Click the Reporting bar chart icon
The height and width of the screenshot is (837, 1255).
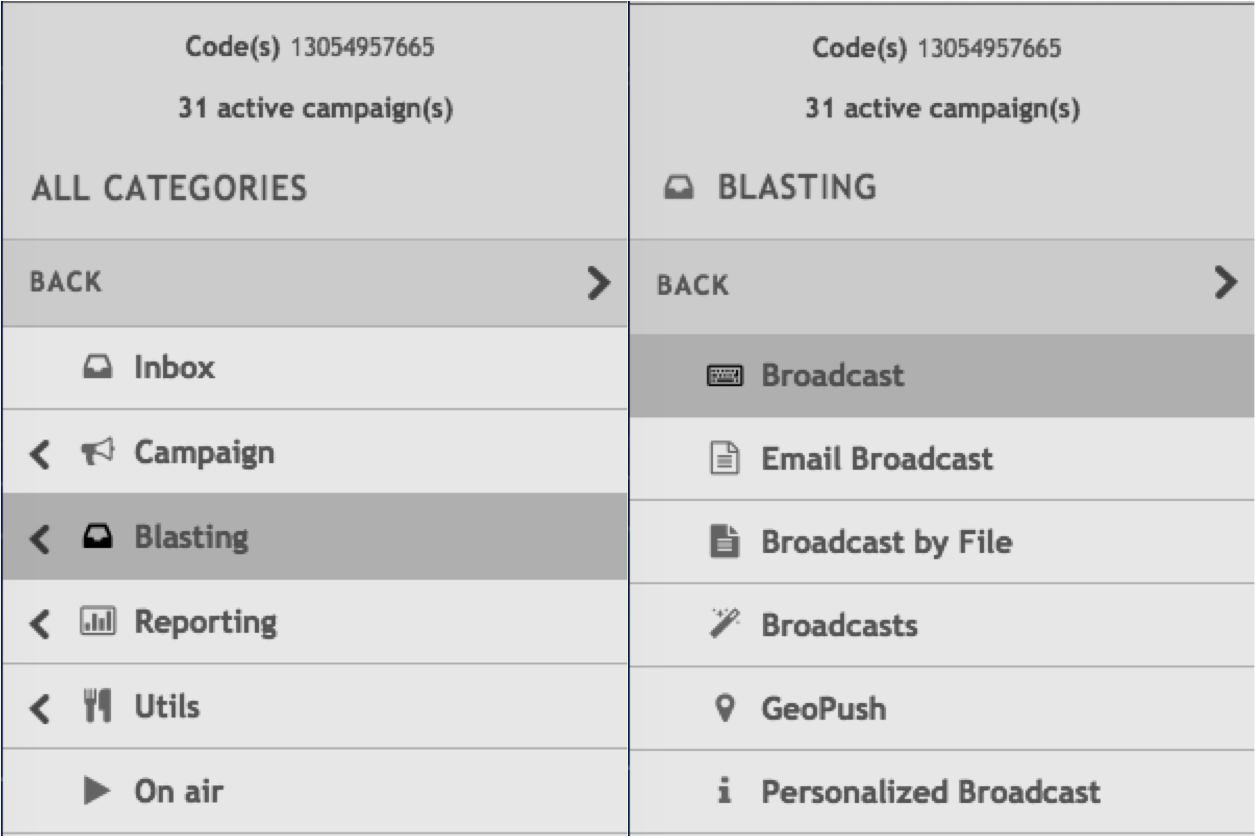[x=97, y=622]
